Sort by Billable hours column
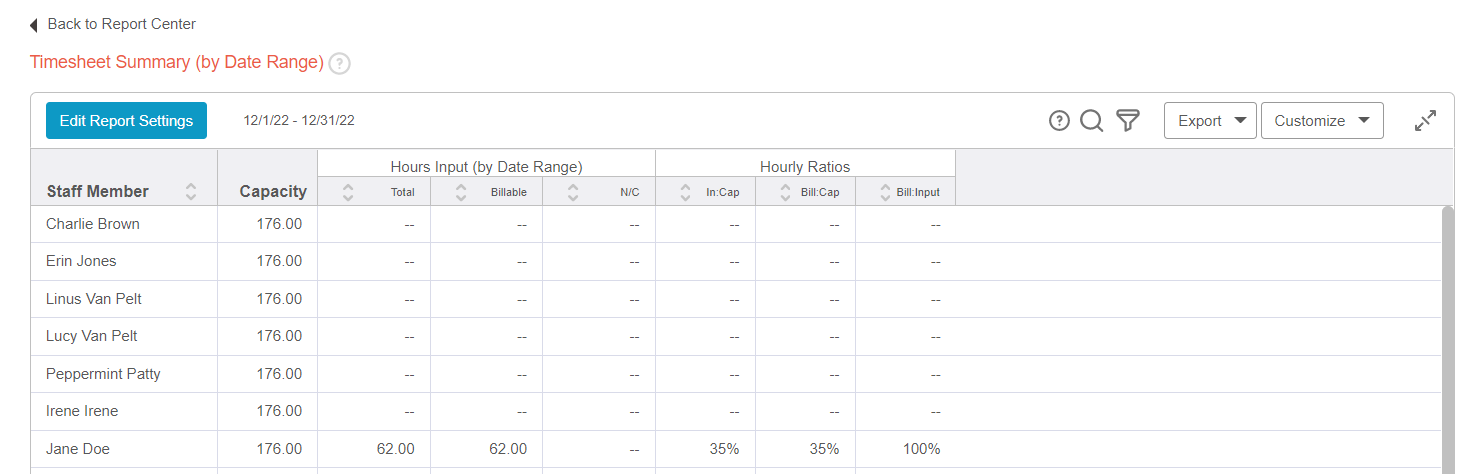 click(x=461, y=192)
